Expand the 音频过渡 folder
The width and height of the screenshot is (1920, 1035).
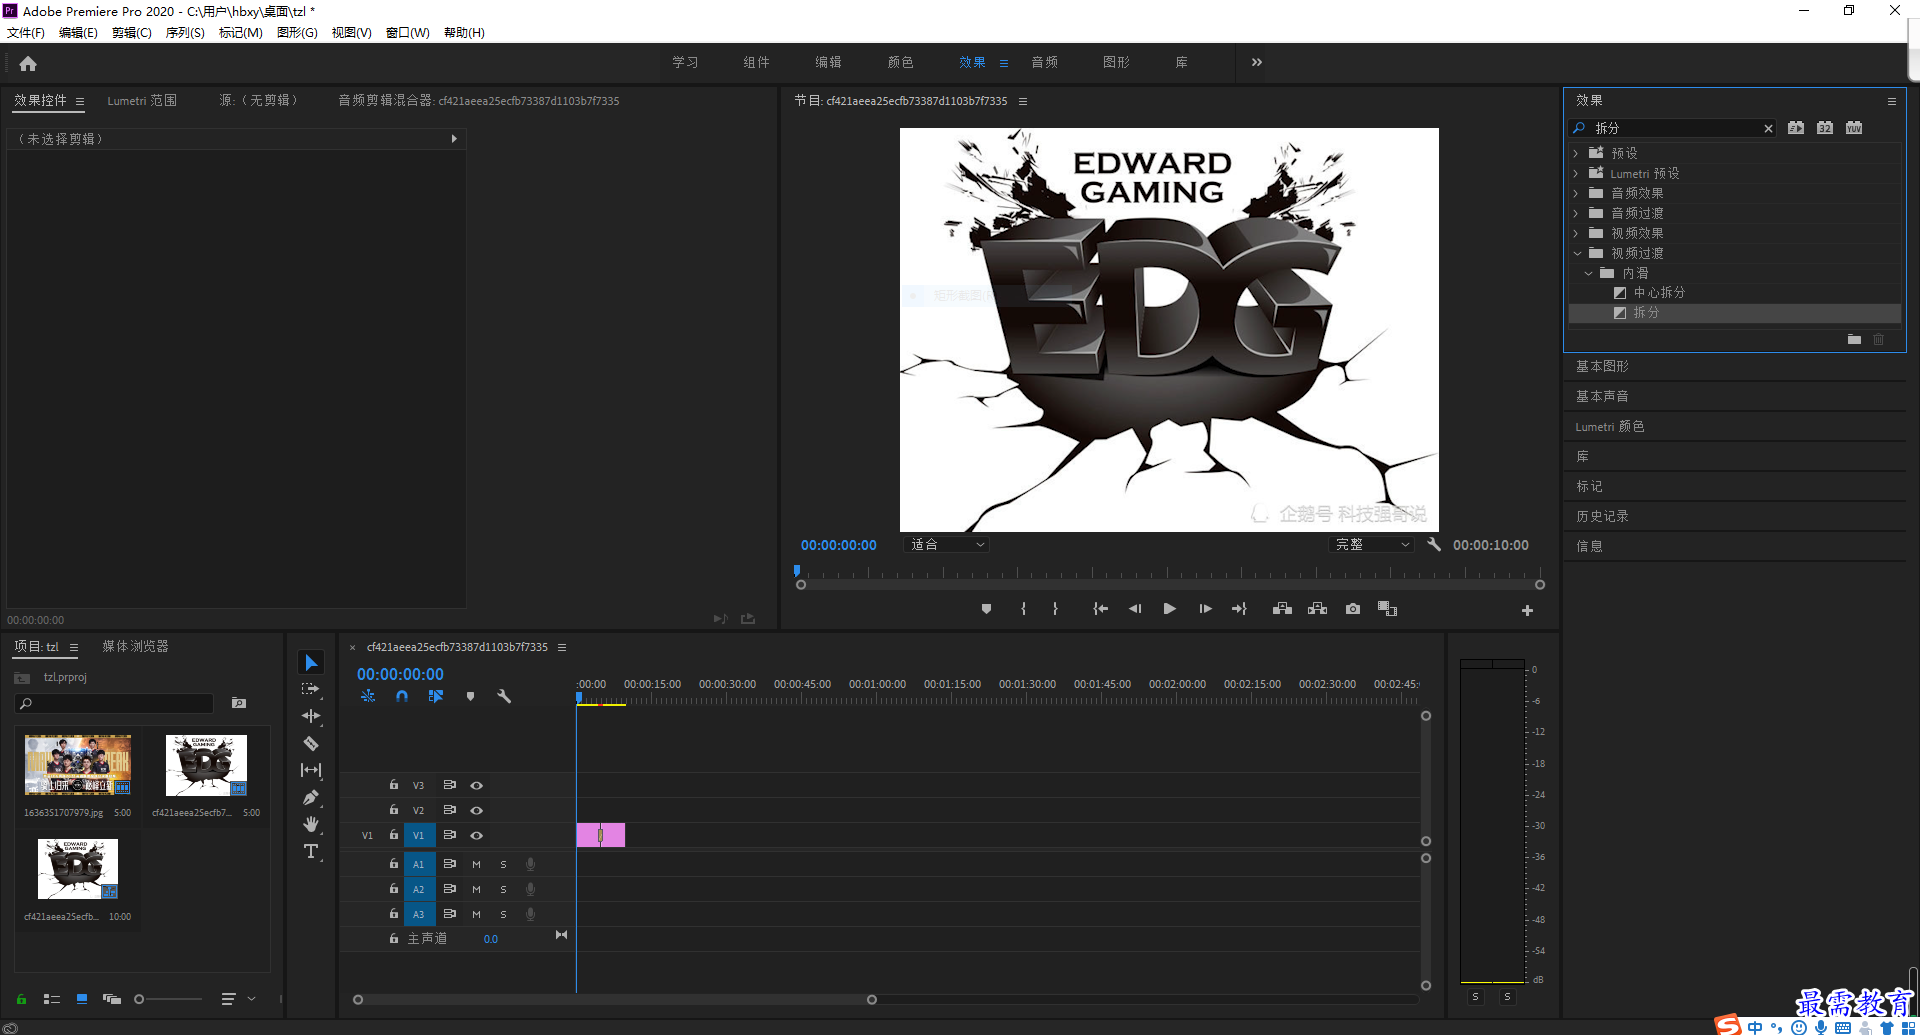pos(1576,213)
